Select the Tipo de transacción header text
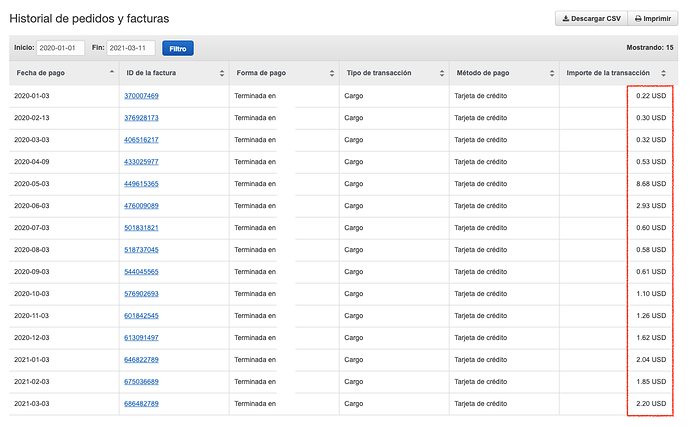 click(x=379, y=73)
